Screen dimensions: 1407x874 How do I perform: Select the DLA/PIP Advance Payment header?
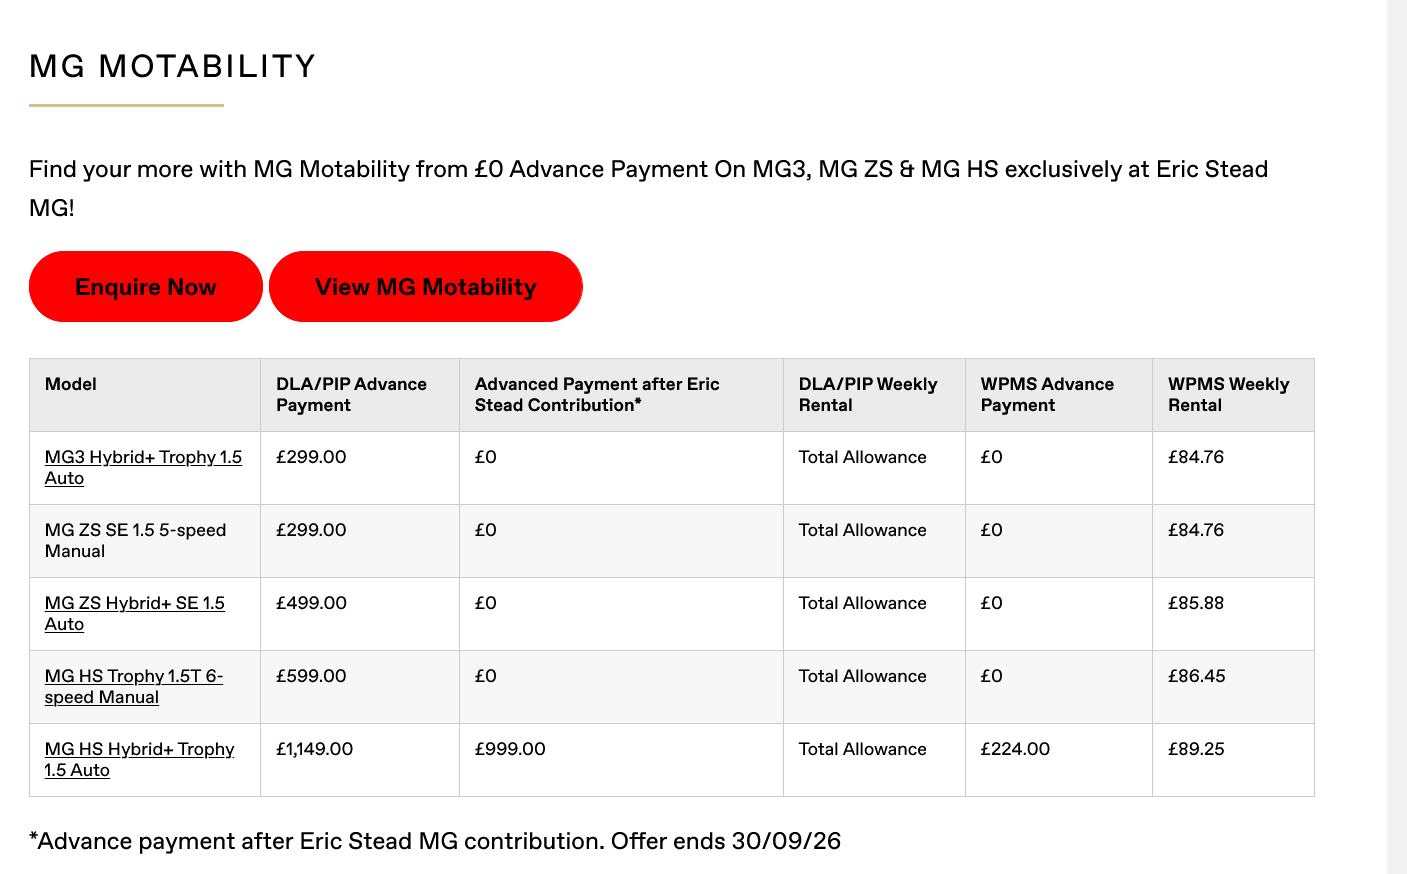(360, 395)
